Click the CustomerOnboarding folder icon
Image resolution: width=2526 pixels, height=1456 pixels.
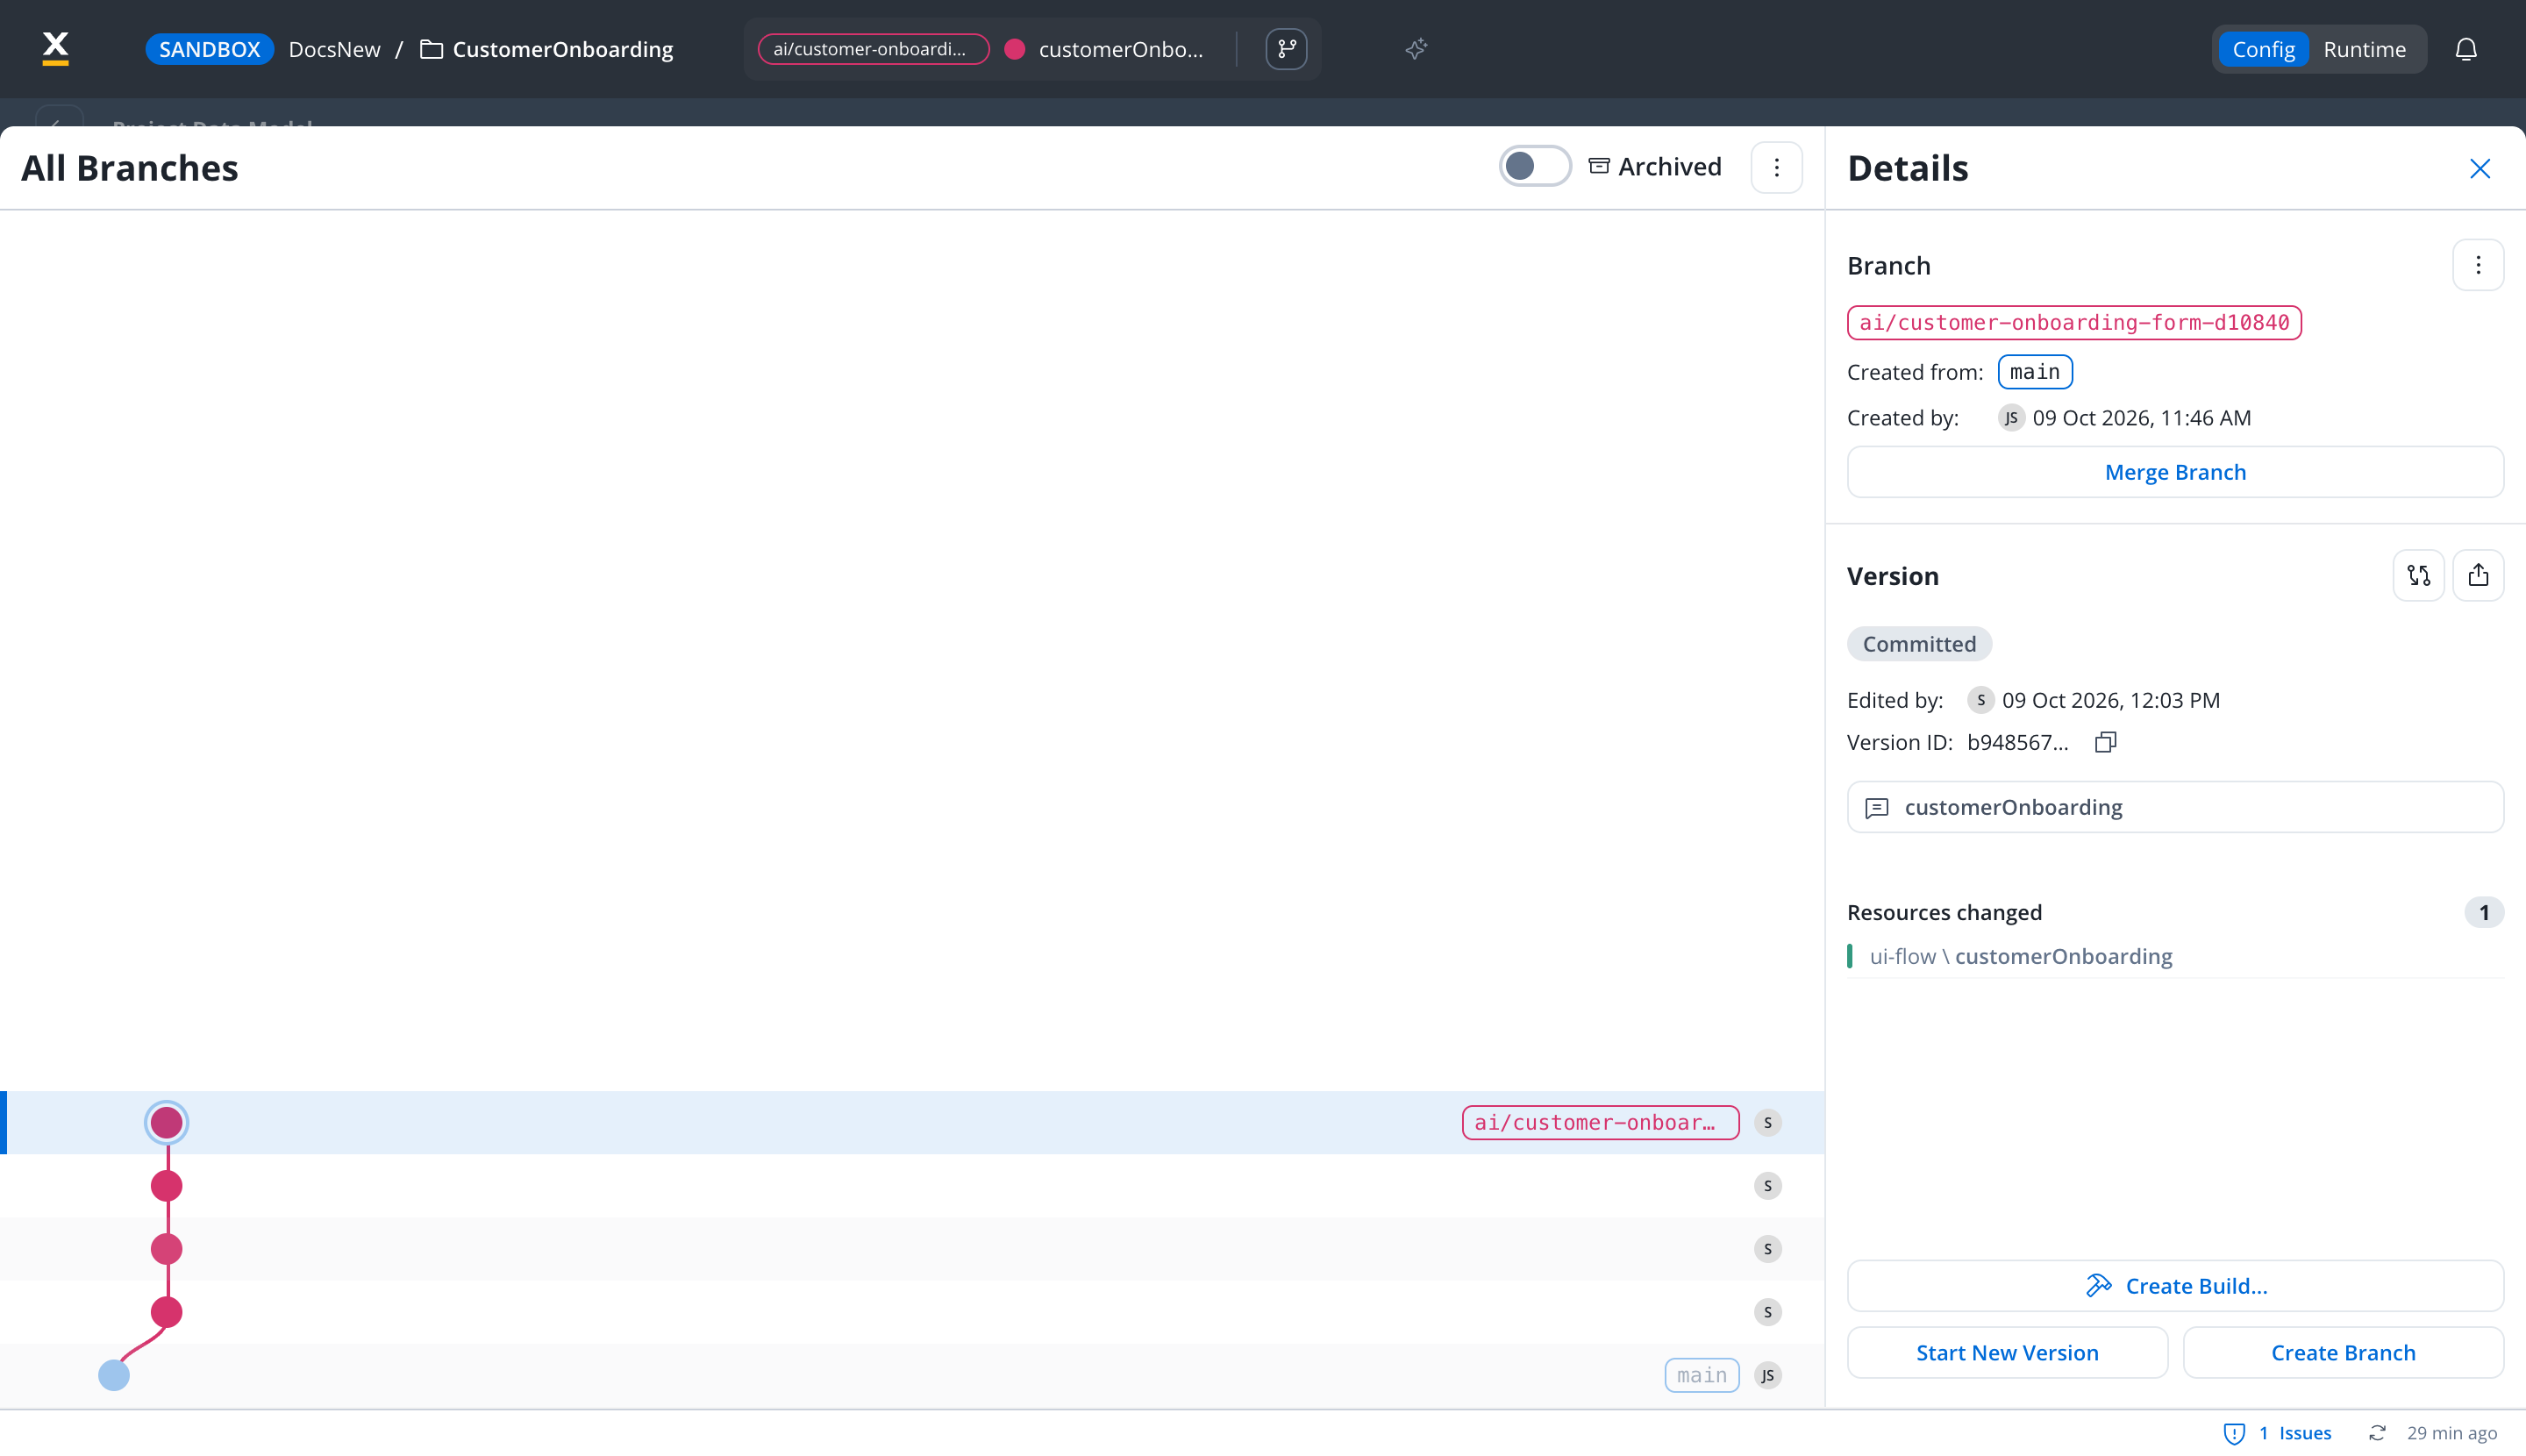(431, 49)
